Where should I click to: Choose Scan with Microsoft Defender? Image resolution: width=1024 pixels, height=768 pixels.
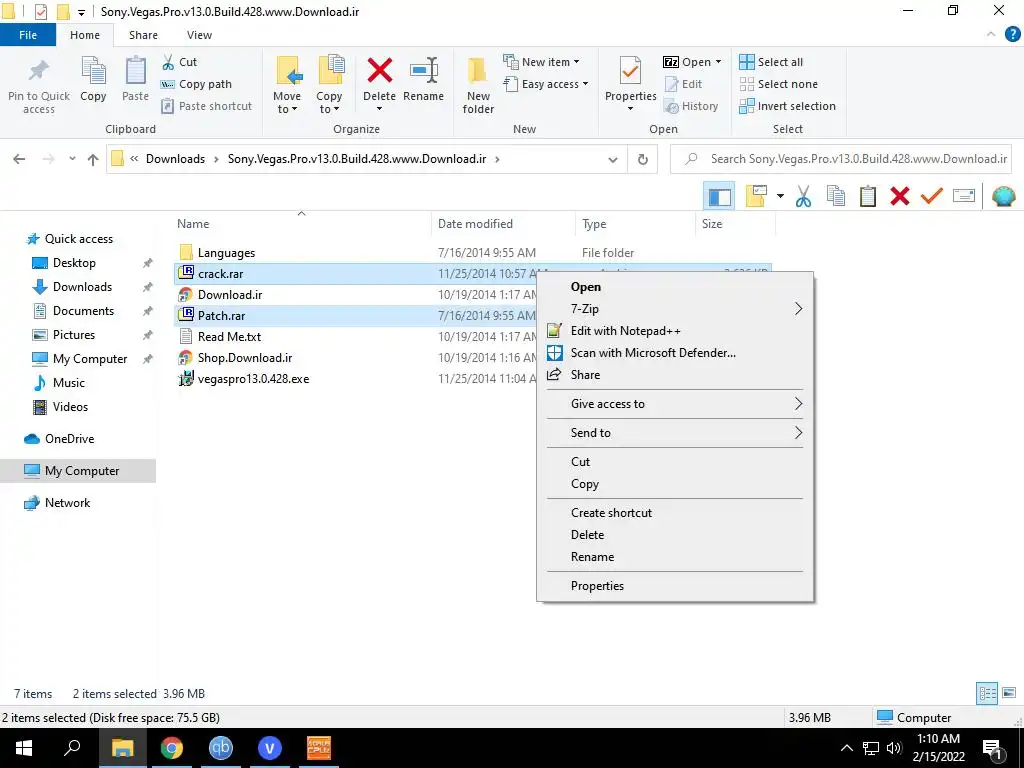pos(677,353)
